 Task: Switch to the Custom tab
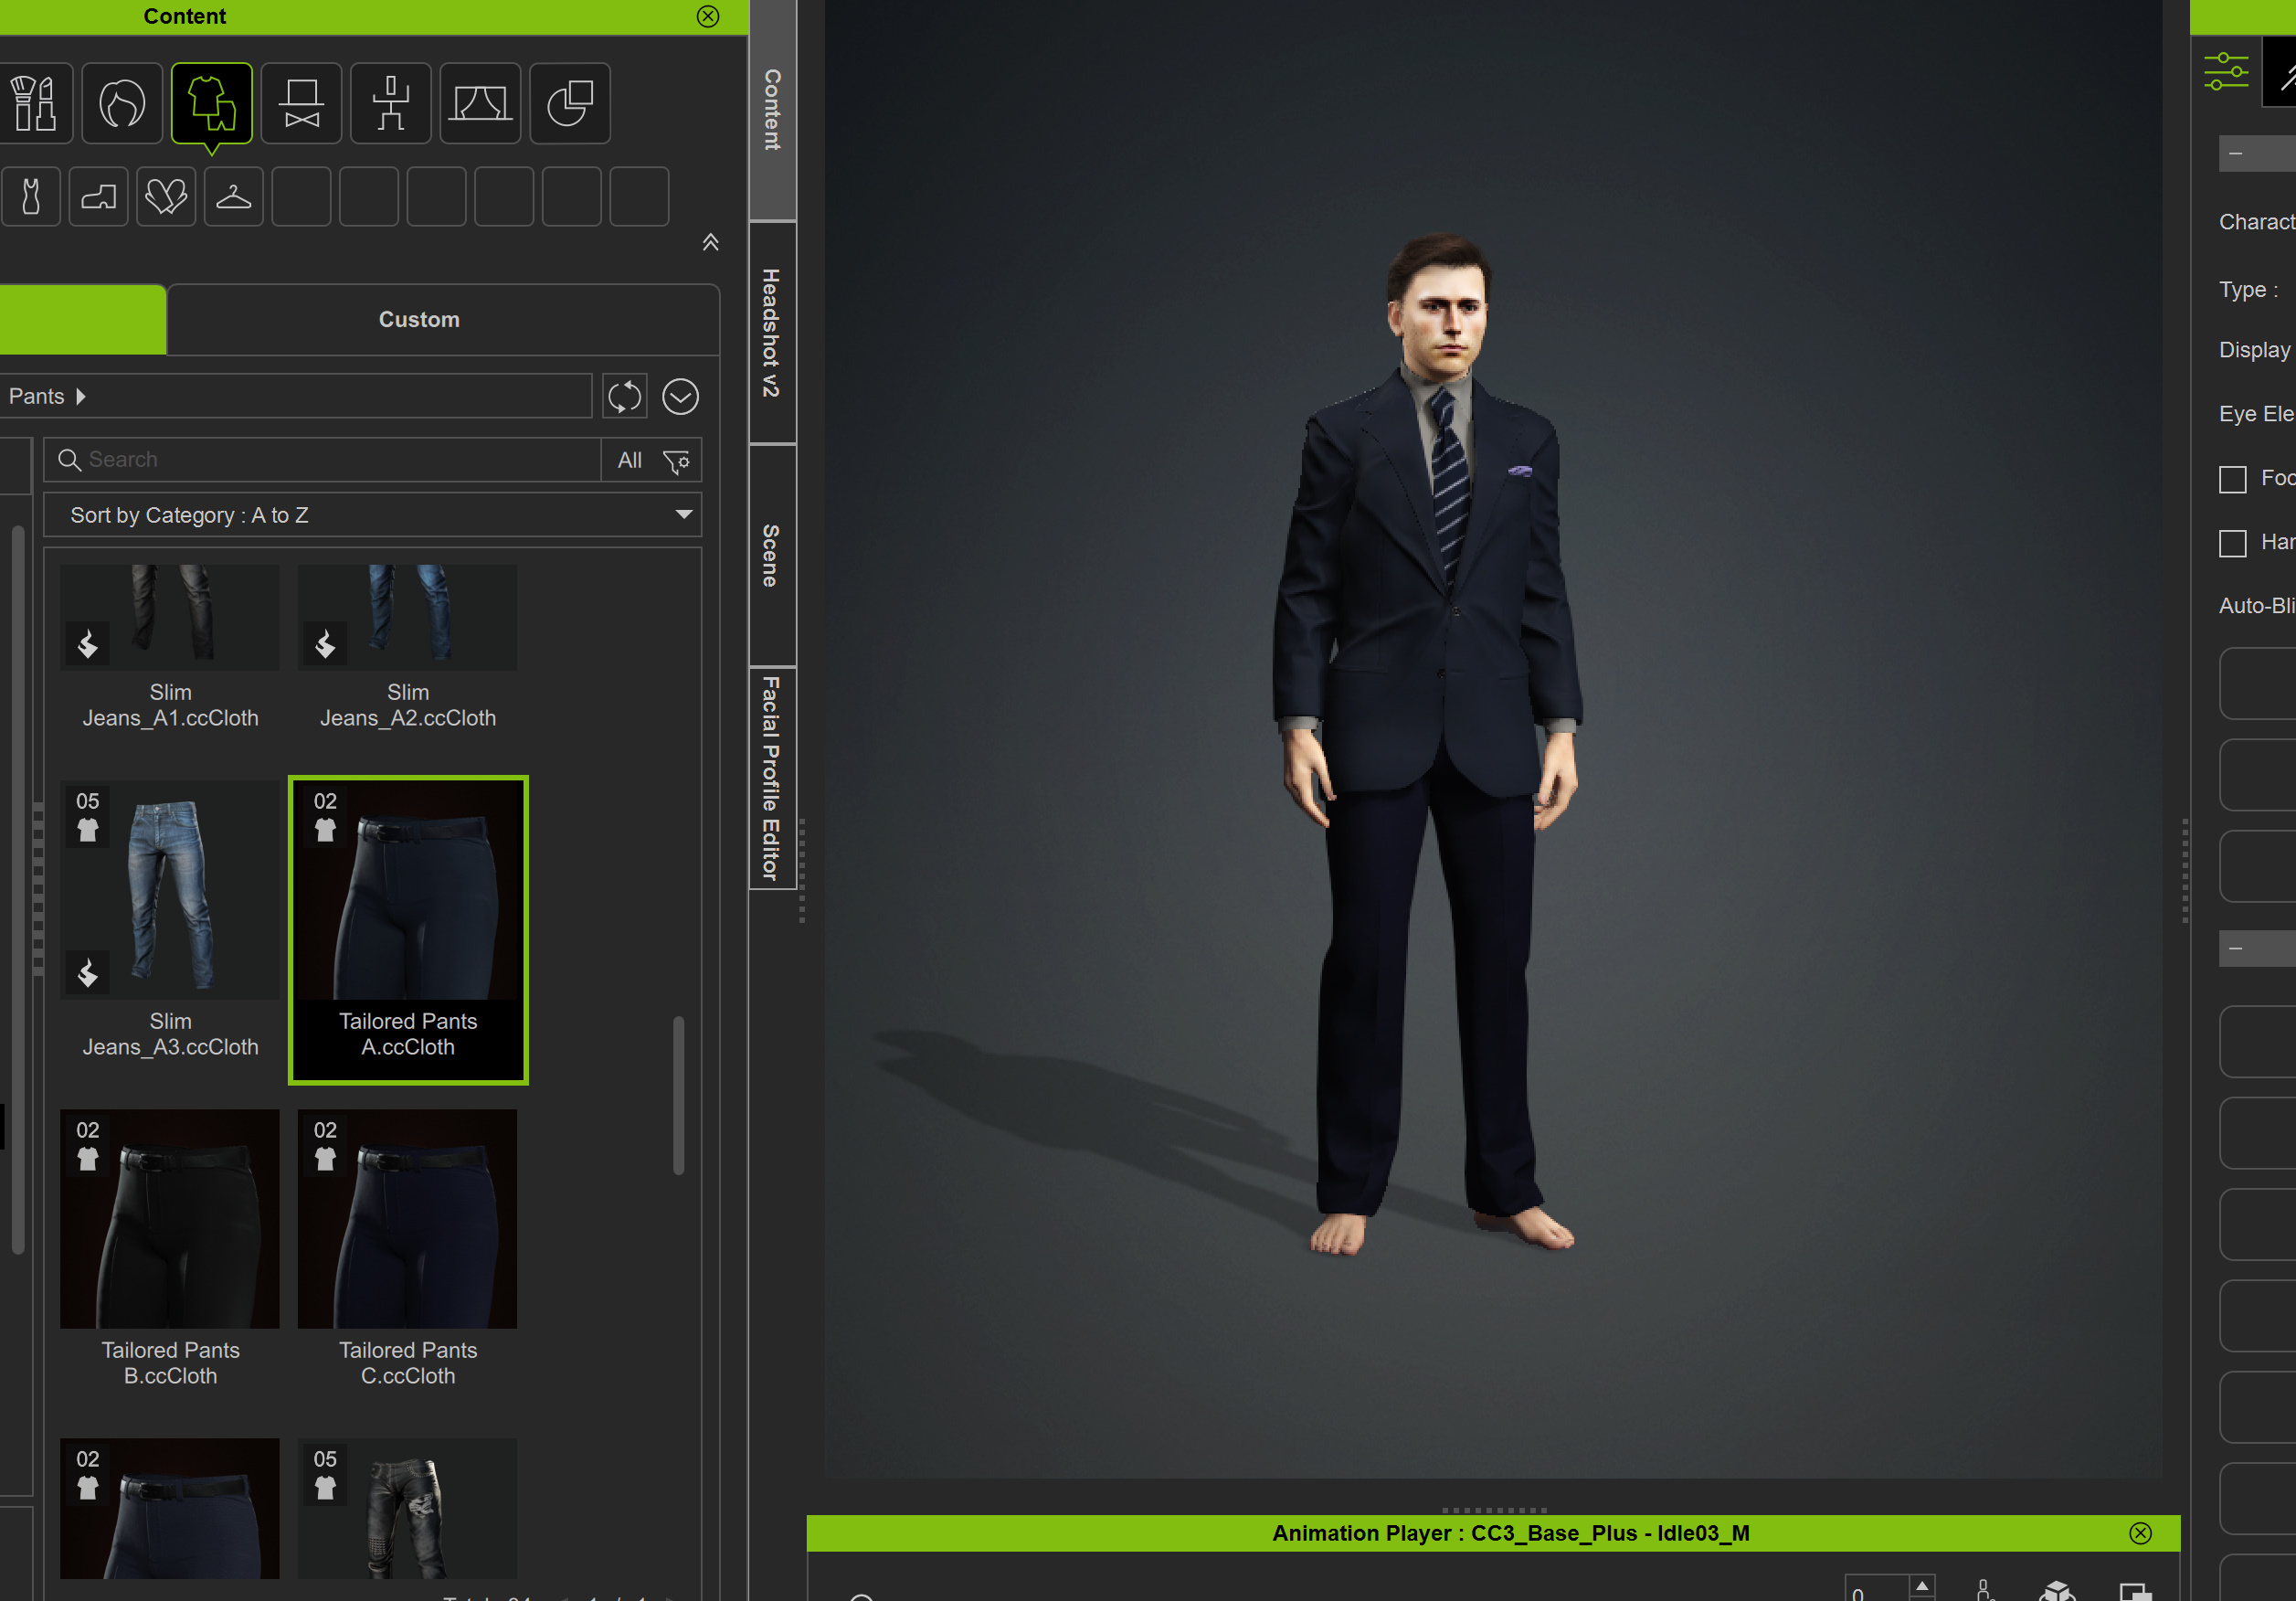pyautogui.click(x=419, y=320)
